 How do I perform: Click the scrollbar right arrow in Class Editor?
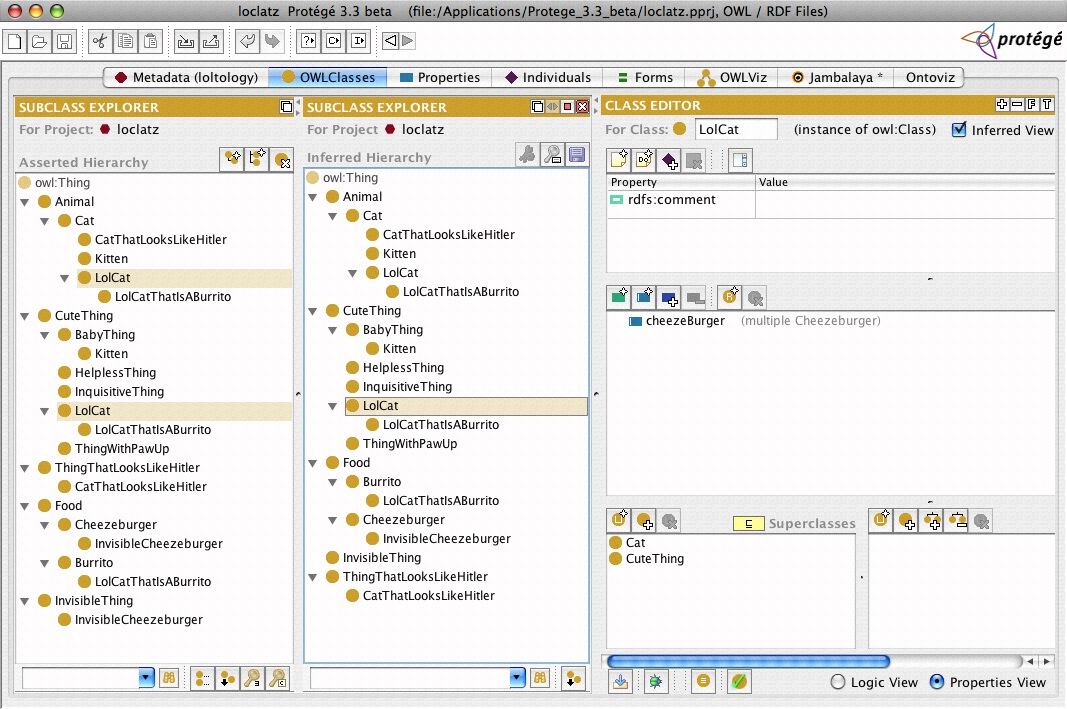pyautogui.click(x=1047, y=661)
